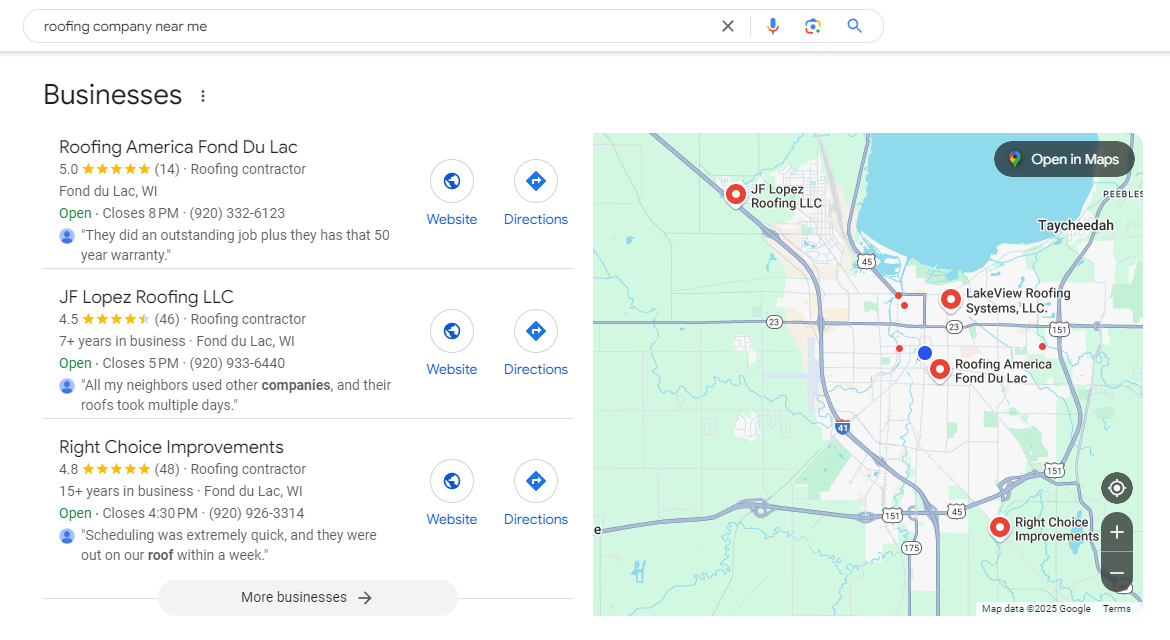Click the More businesses button

point(307,597)
